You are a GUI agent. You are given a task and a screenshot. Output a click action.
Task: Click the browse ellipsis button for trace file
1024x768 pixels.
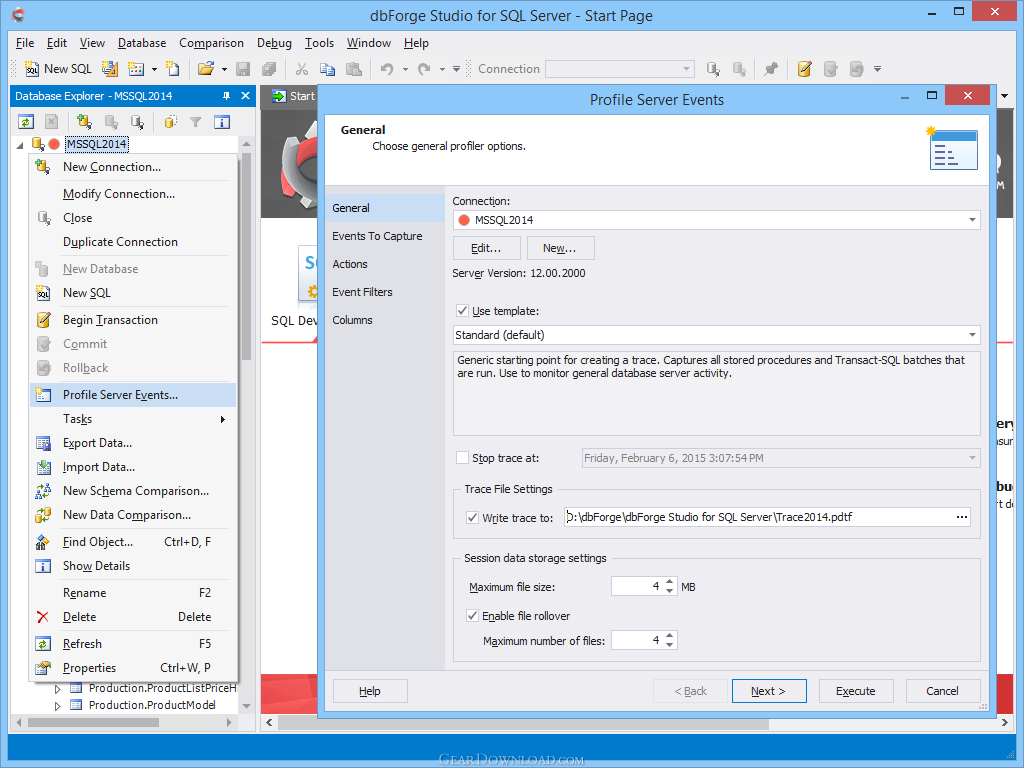pos(961,517)
